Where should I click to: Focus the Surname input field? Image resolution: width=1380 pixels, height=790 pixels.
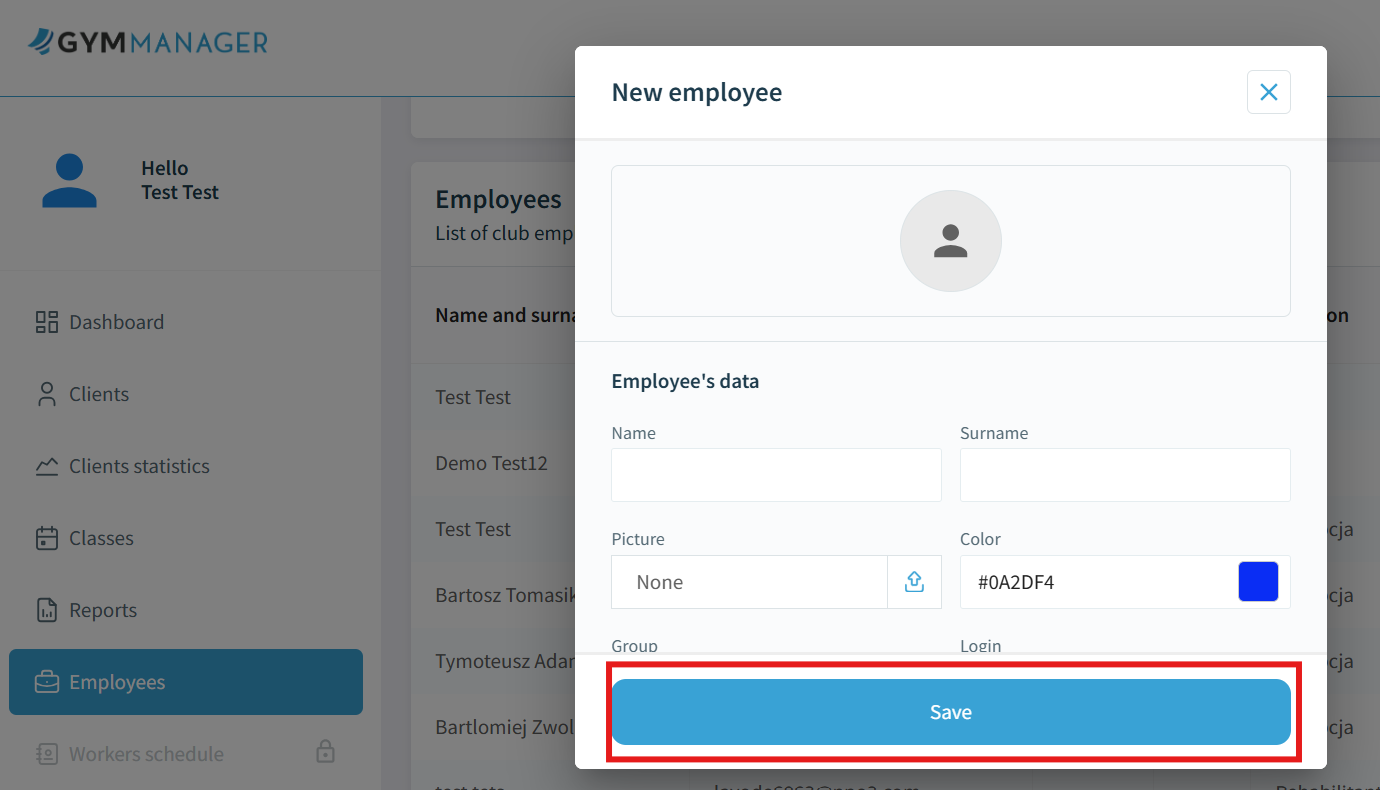pyautogui.click(x=1125, y=475)
